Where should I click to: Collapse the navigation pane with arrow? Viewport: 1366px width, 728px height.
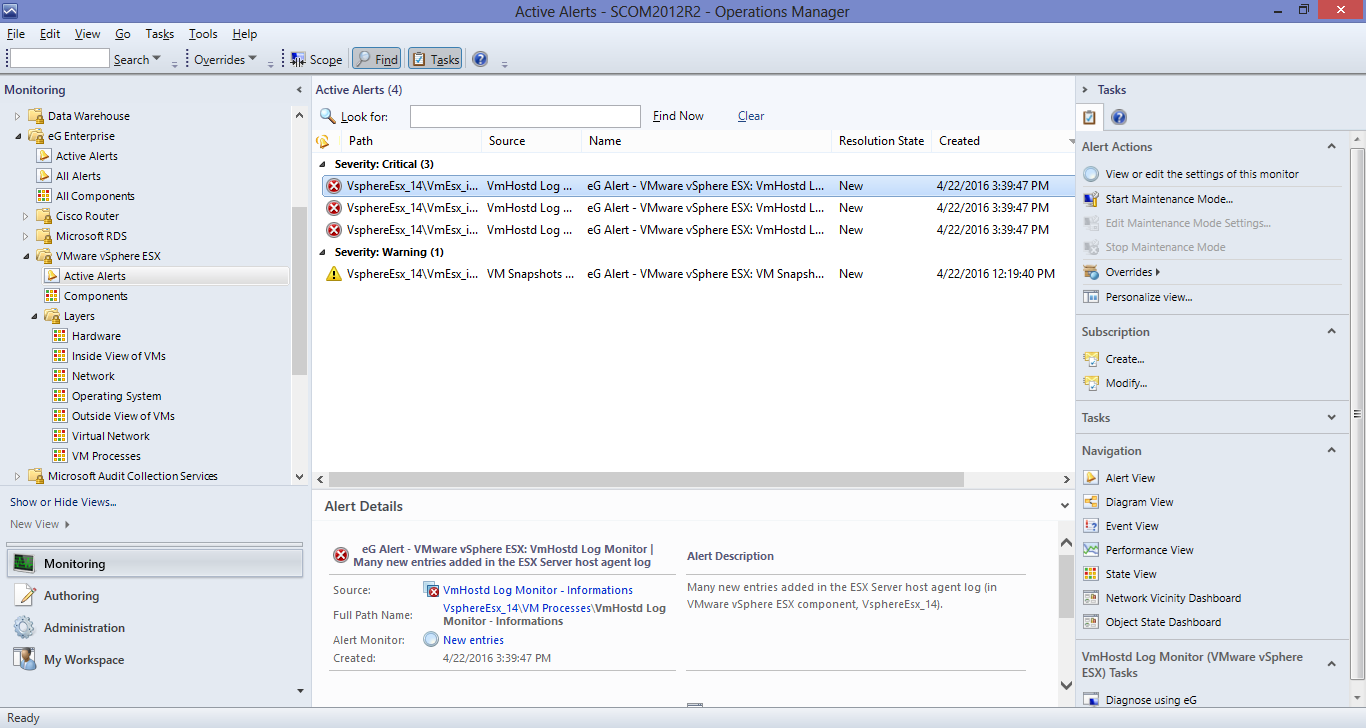pos(298,90)
